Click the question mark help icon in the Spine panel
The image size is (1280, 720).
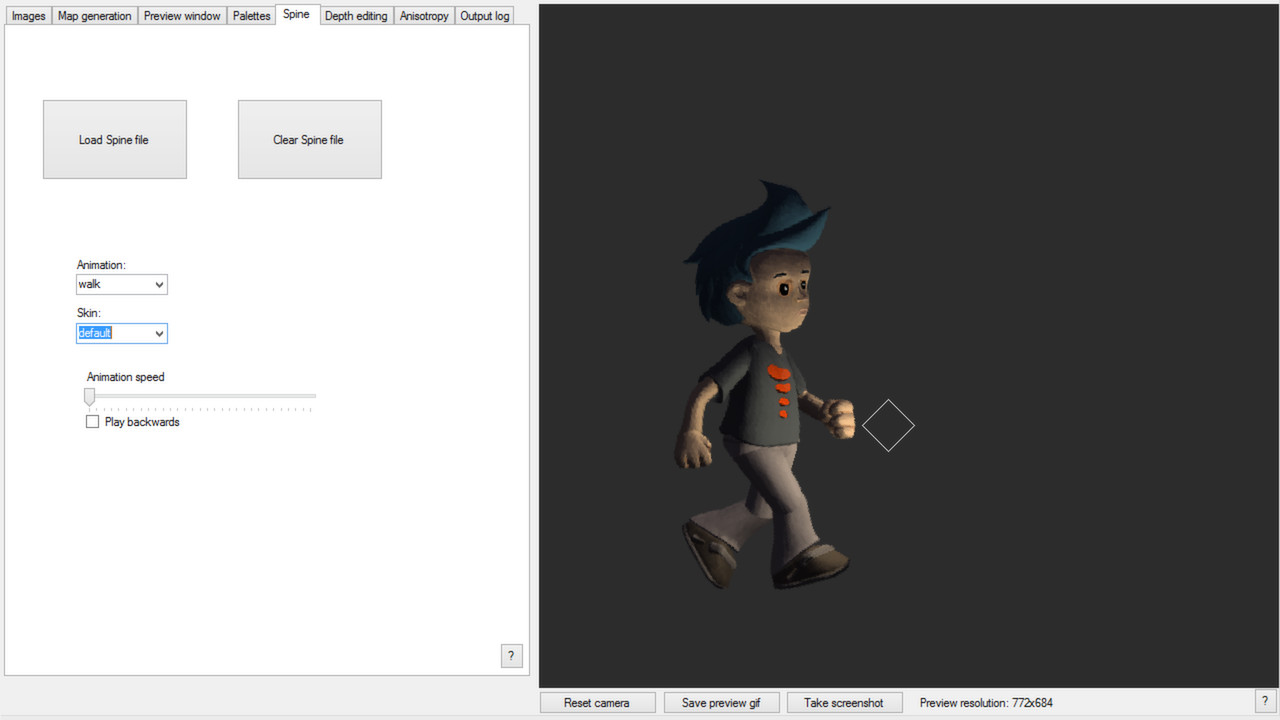(x=511, y=656)
